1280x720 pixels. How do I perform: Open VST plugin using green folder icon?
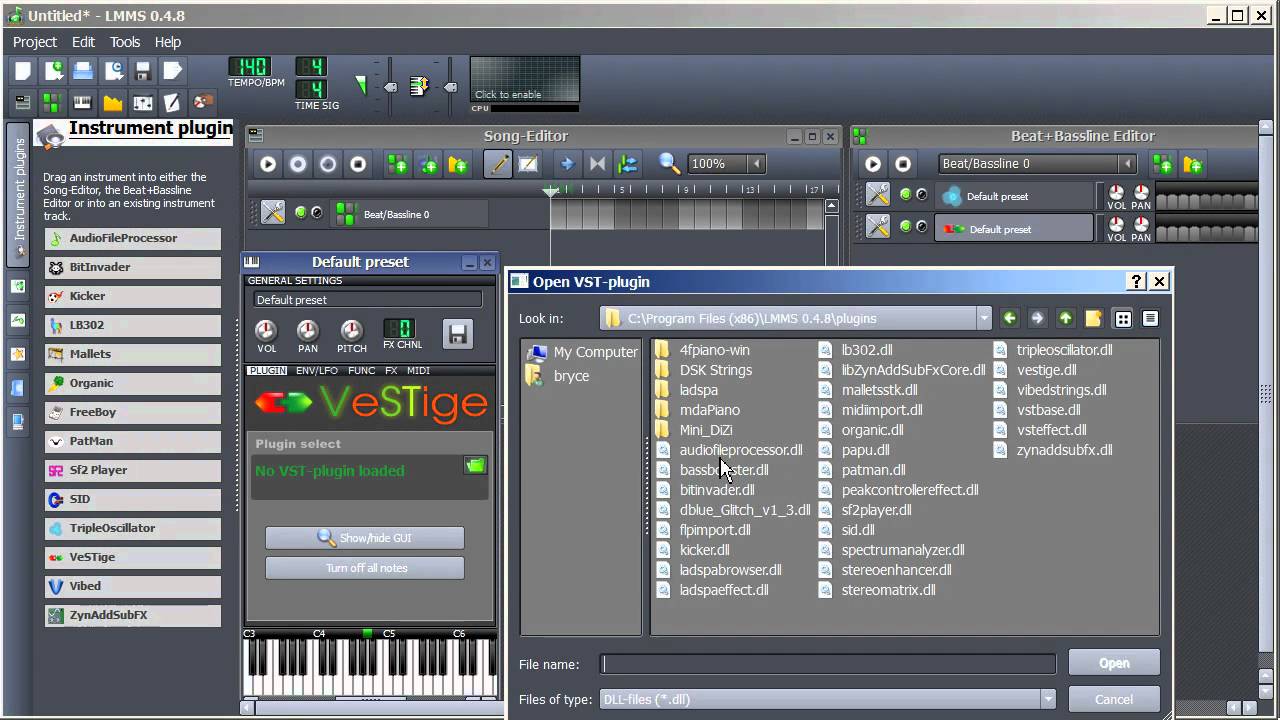(475, 465)
